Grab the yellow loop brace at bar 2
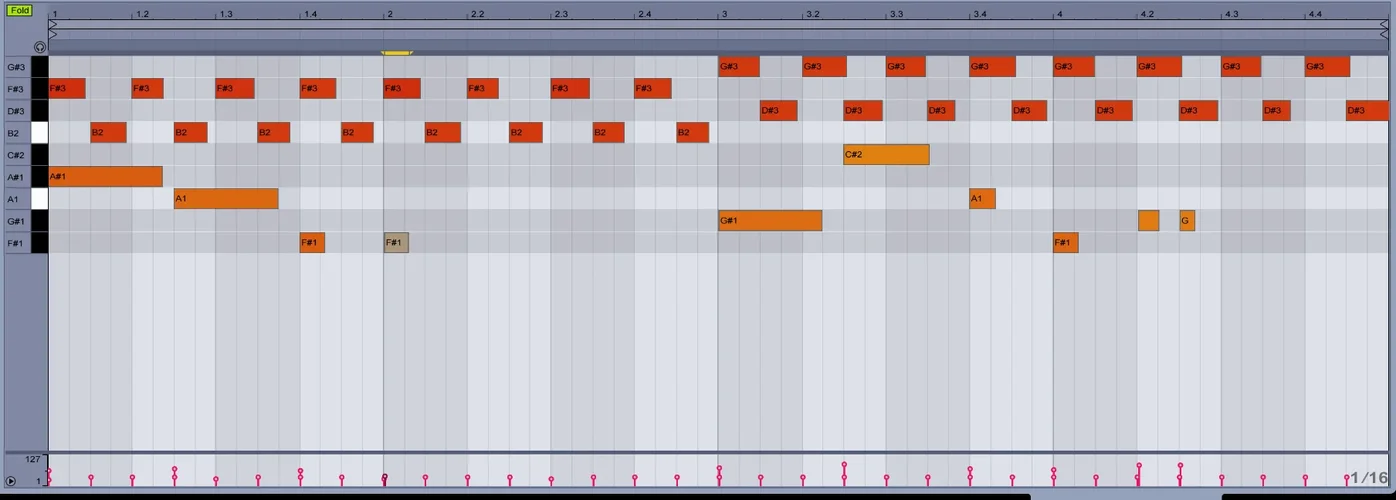This screenshot has height=500, width=1396. pos(397,53)
